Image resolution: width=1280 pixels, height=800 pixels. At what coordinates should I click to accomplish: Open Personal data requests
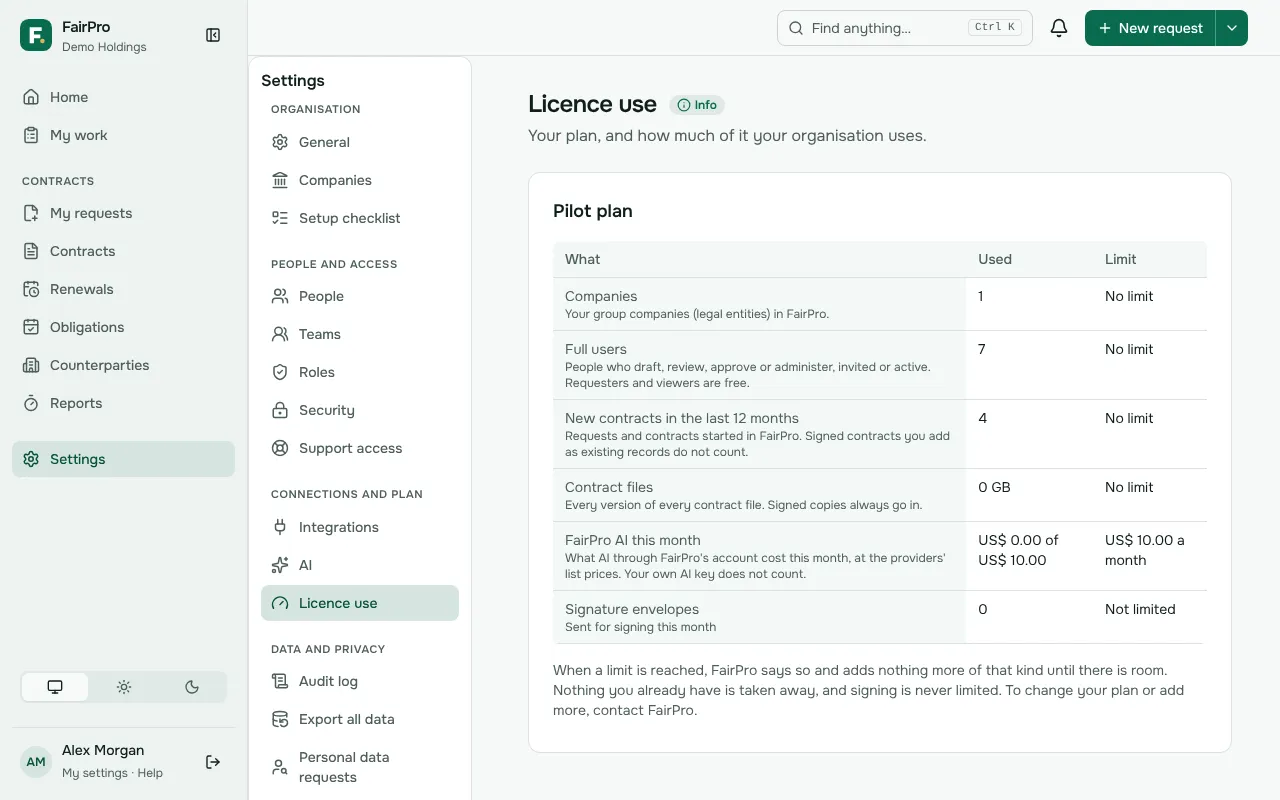[x=360, y=767]
